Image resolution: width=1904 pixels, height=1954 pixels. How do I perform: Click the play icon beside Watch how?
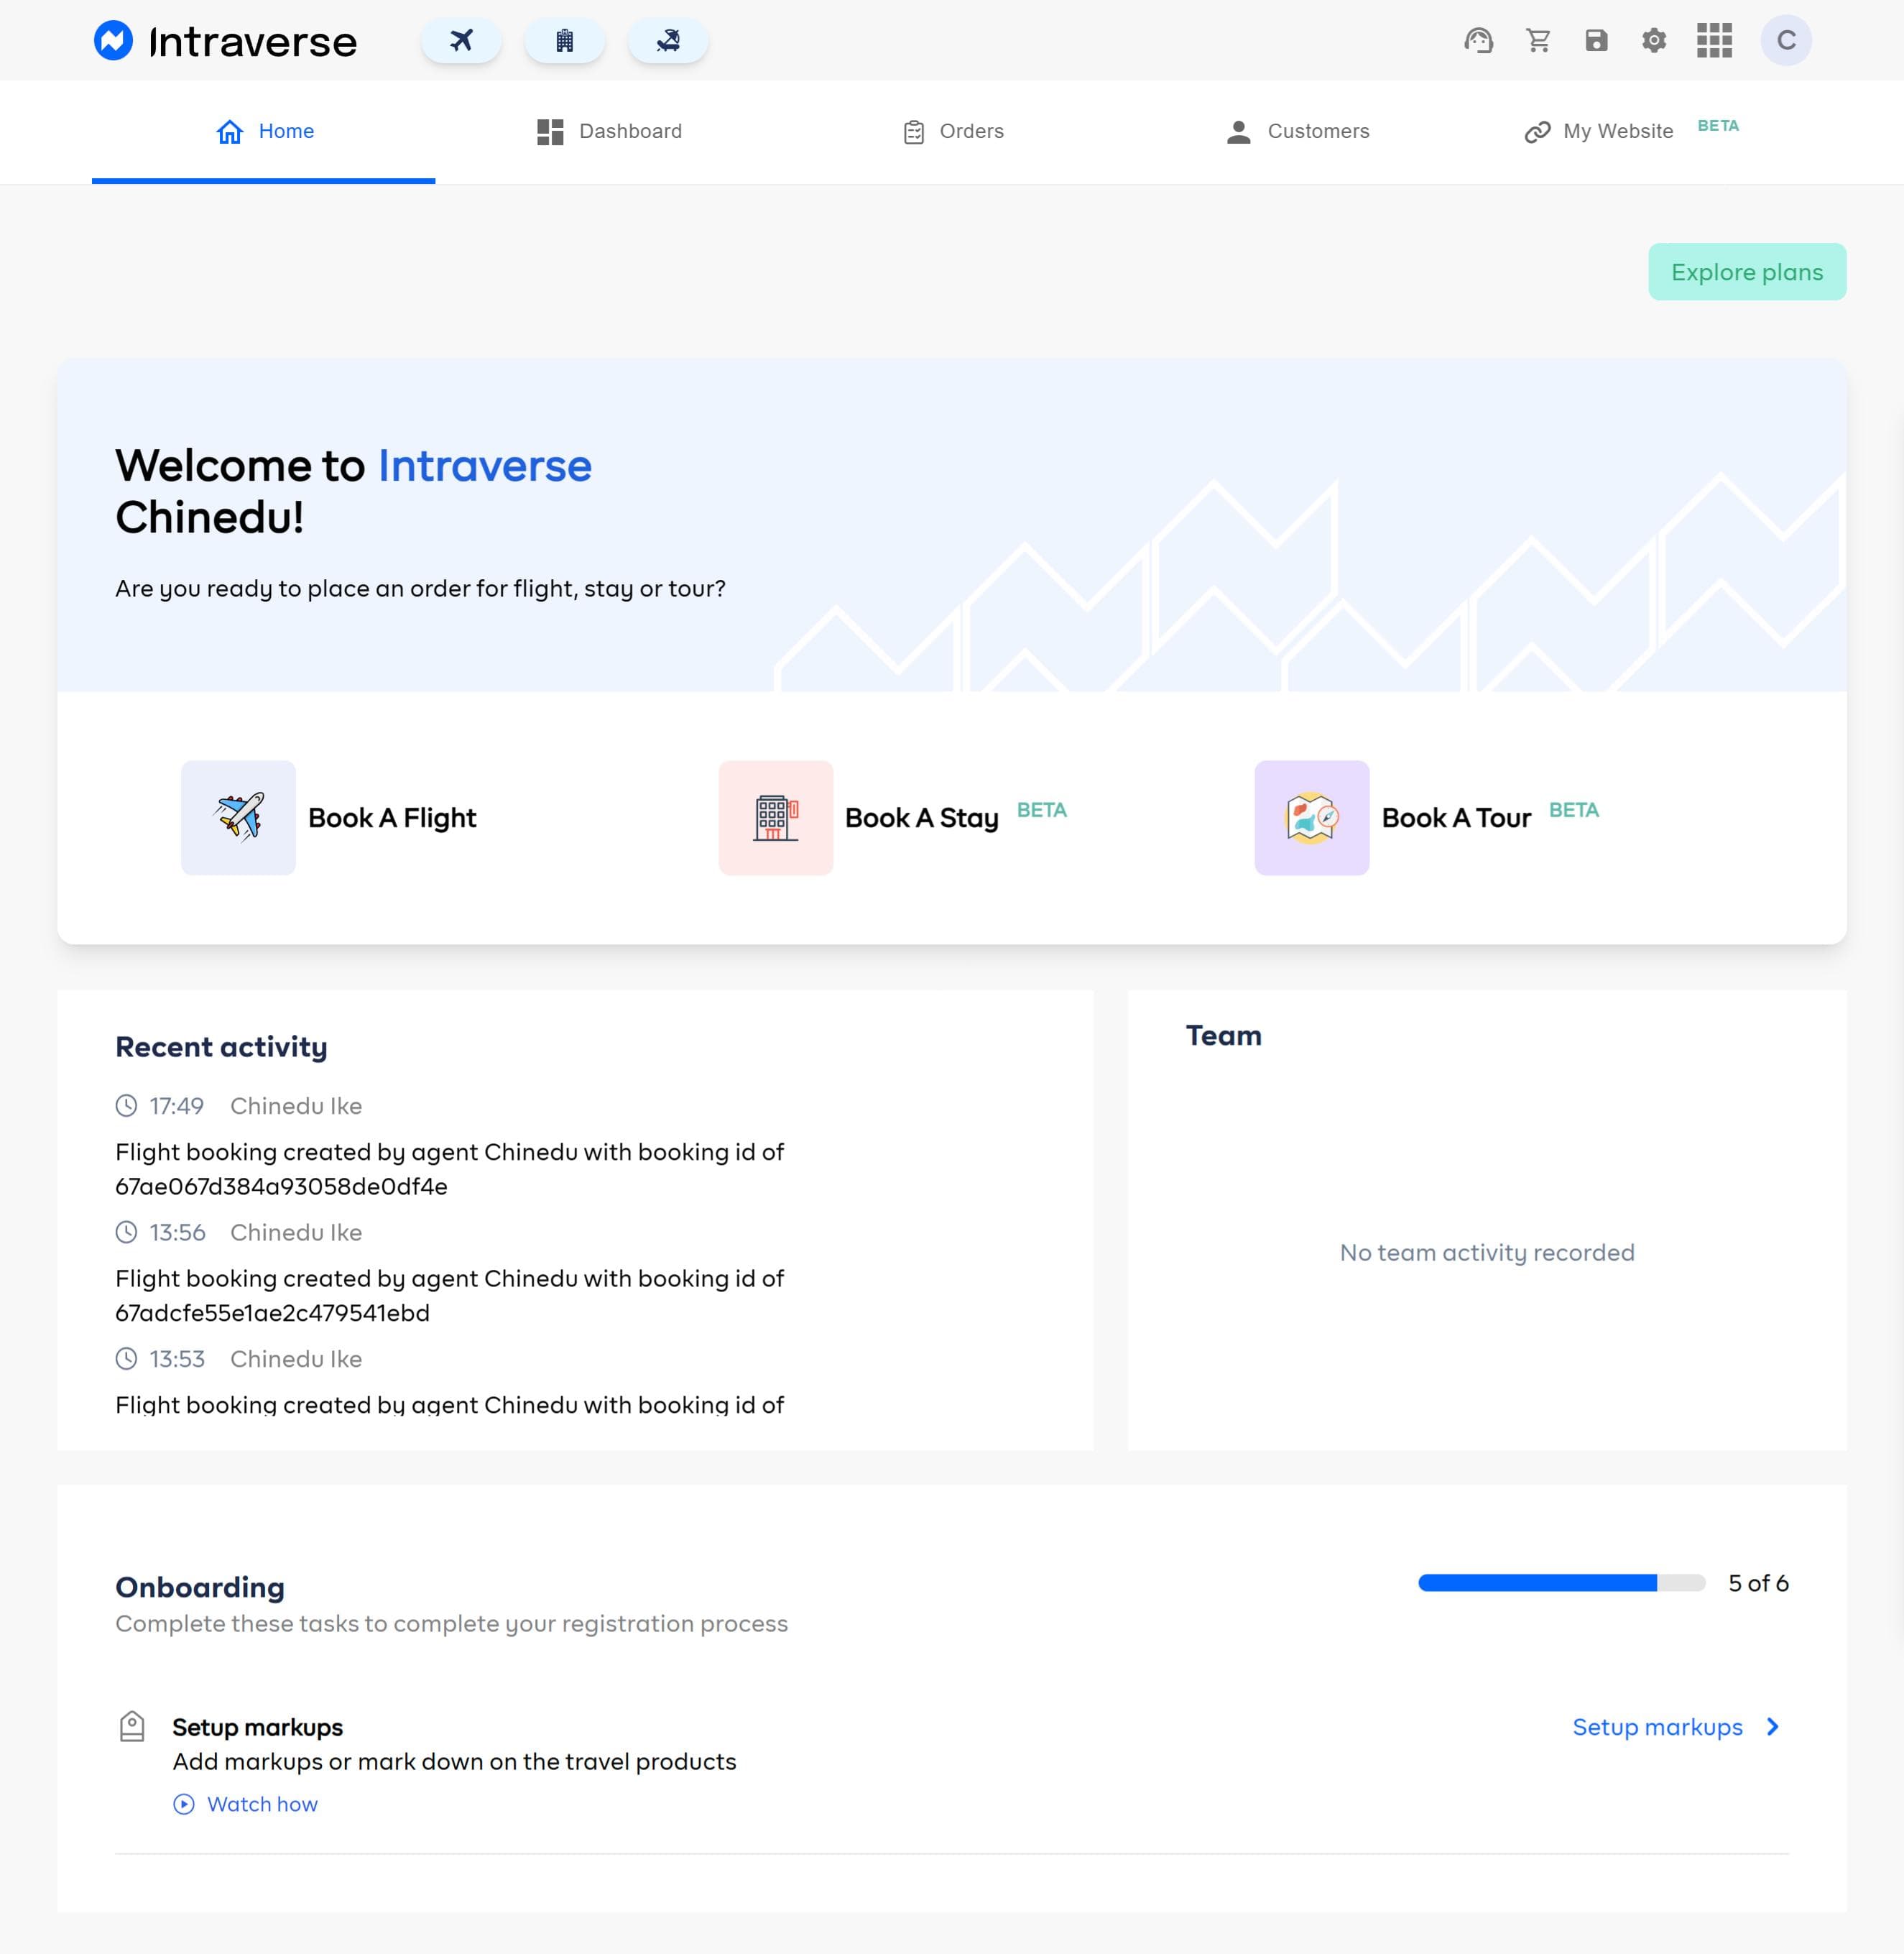(x=184, y=1804)
